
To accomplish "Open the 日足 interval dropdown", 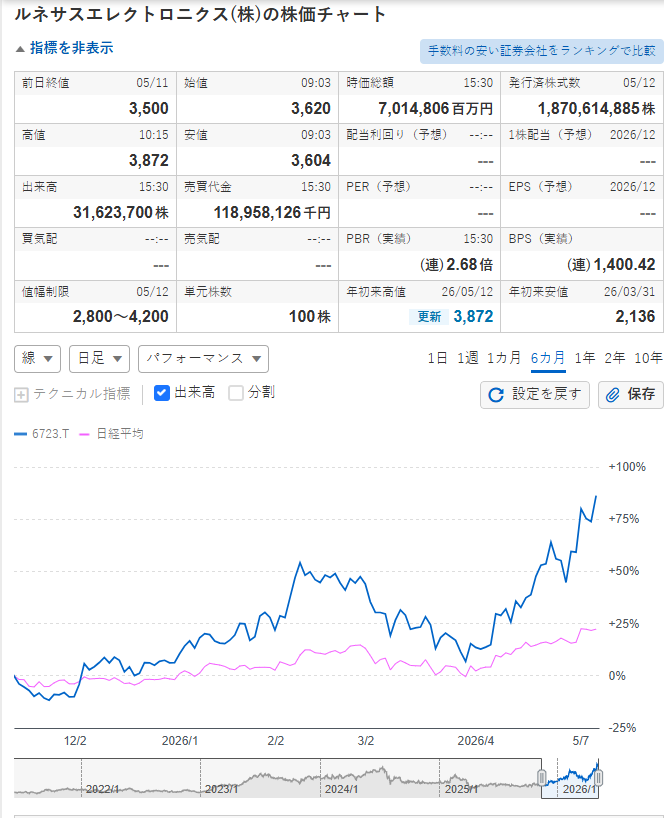I will (99, 359).
